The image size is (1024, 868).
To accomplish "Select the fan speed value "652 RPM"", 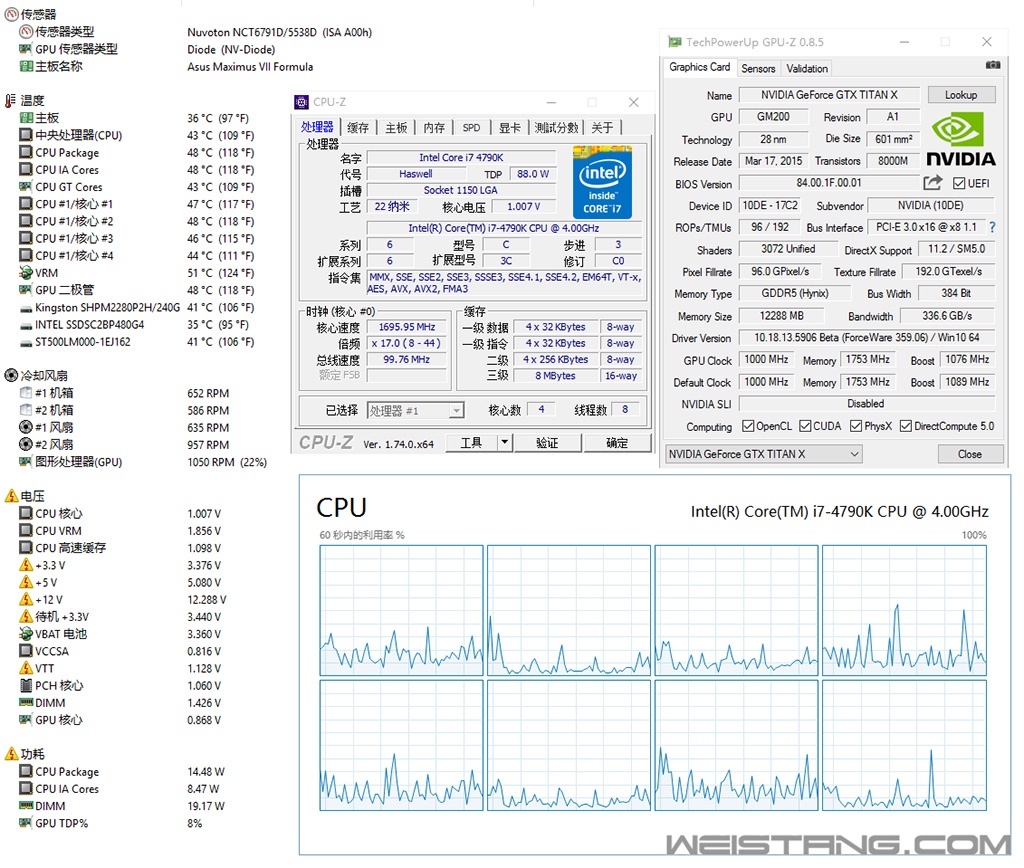I will pyautogui.click(x=208, y=393).
